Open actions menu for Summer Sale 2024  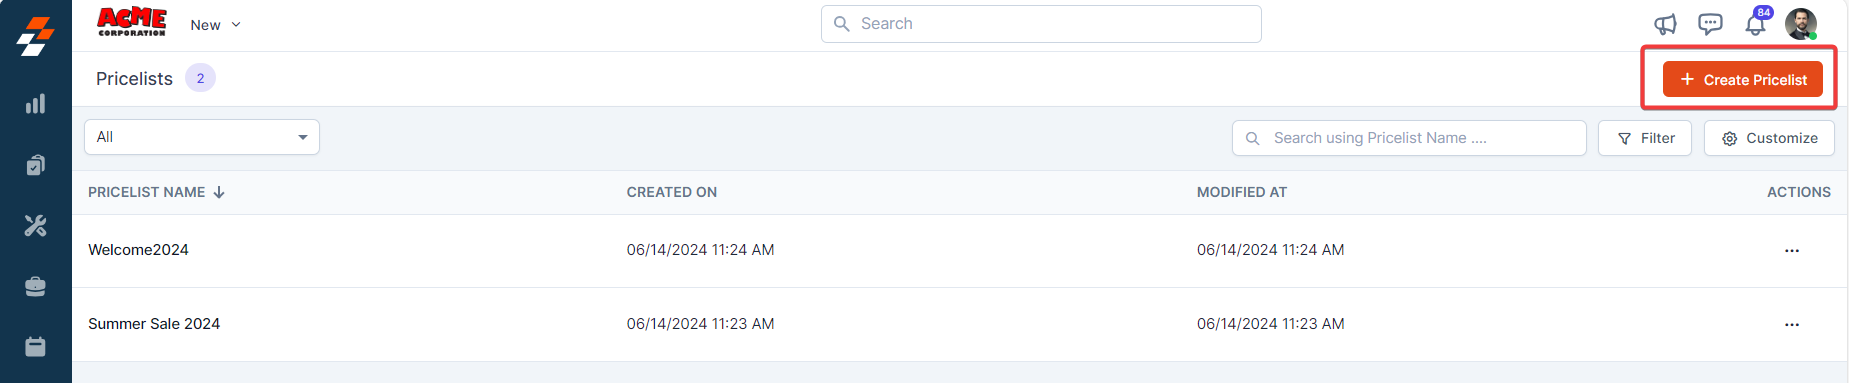click(1792, 325)
